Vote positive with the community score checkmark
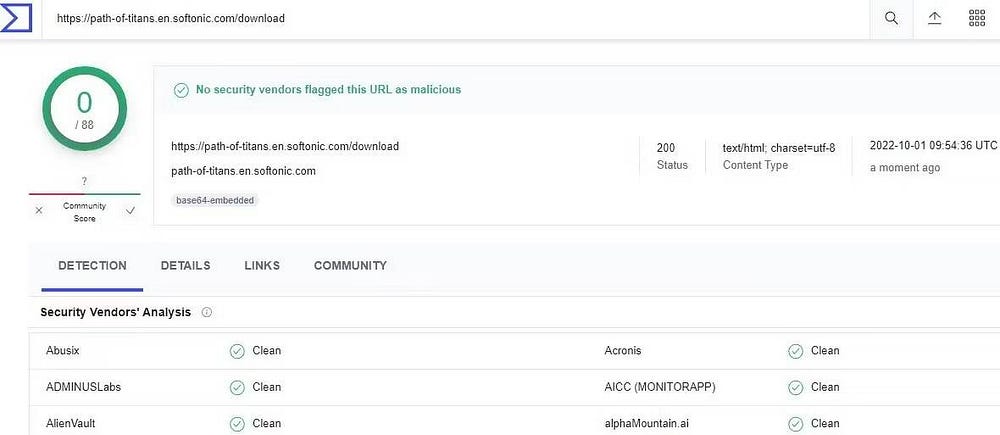Screen dimensions: 1000x435 (130, 211)
